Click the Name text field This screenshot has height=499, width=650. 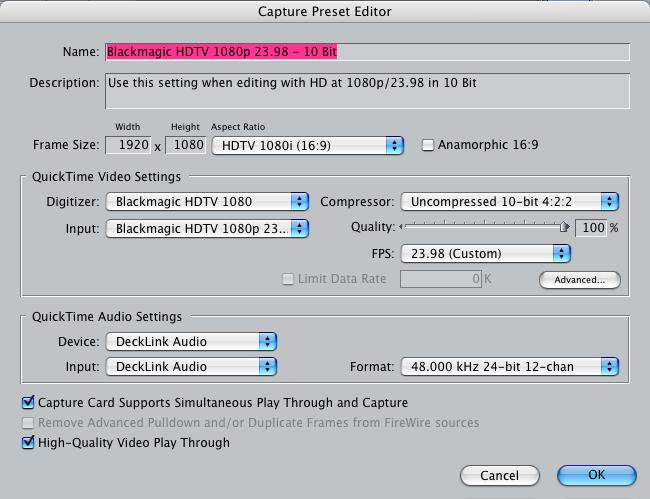[x=367, y=52]
